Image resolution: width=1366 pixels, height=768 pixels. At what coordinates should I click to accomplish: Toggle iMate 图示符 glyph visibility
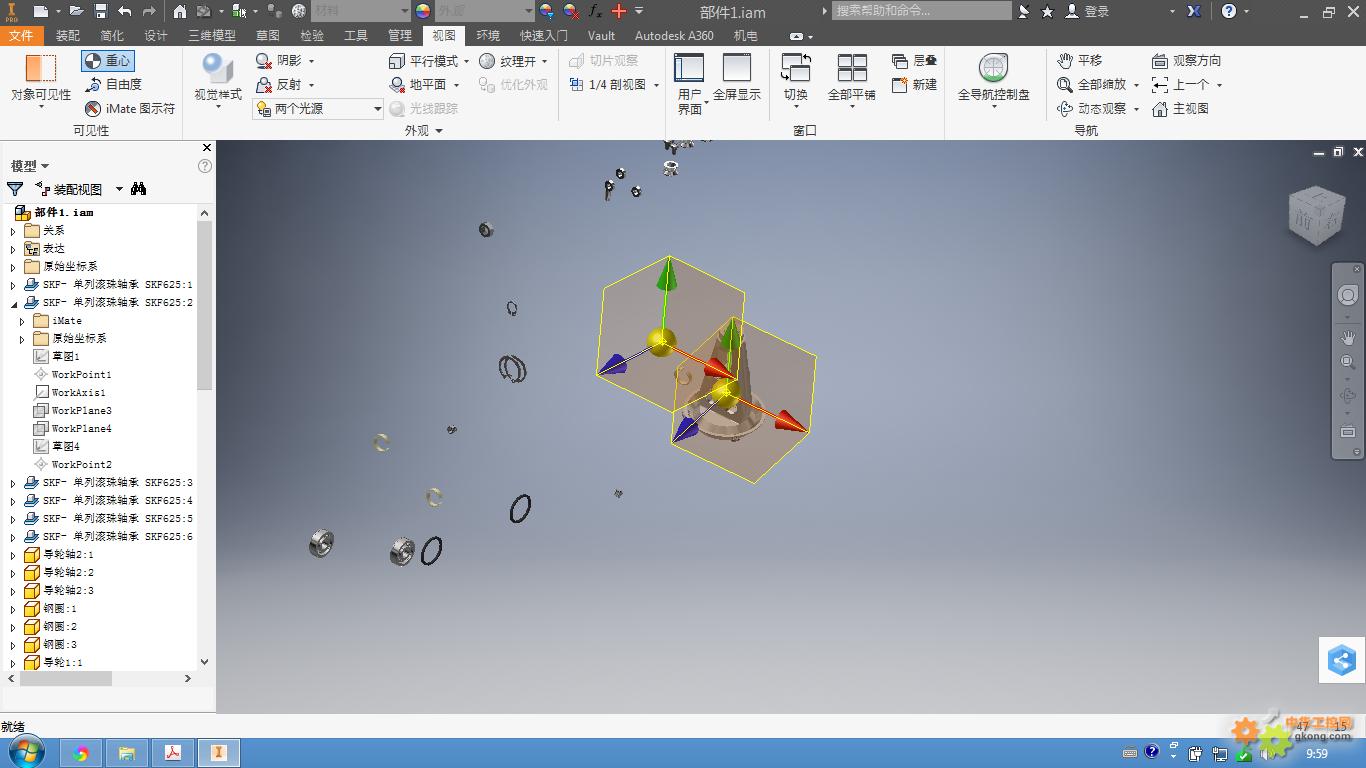(129, 108)
